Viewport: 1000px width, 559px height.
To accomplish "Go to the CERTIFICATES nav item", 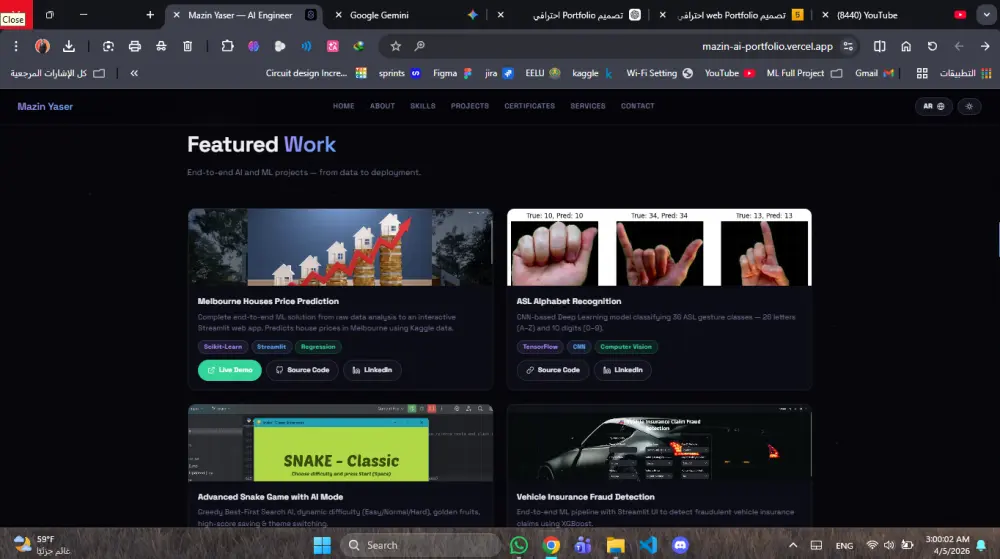I will [x=529, y=106].
